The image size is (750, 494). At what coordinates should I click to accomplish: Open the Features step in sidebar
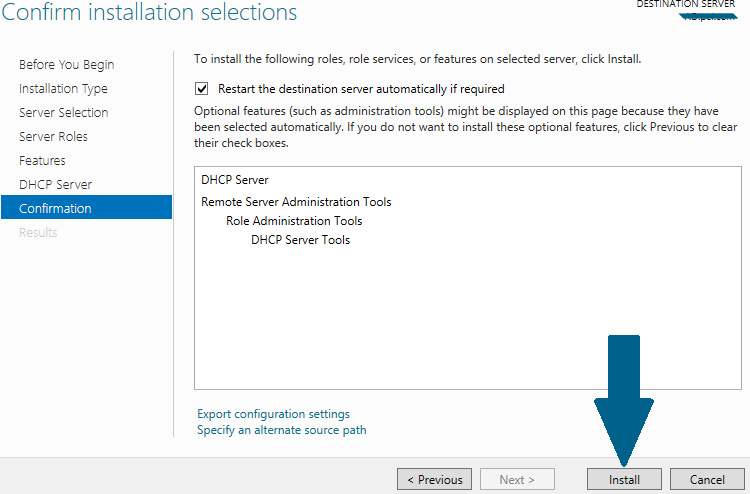tap(42, 161)
